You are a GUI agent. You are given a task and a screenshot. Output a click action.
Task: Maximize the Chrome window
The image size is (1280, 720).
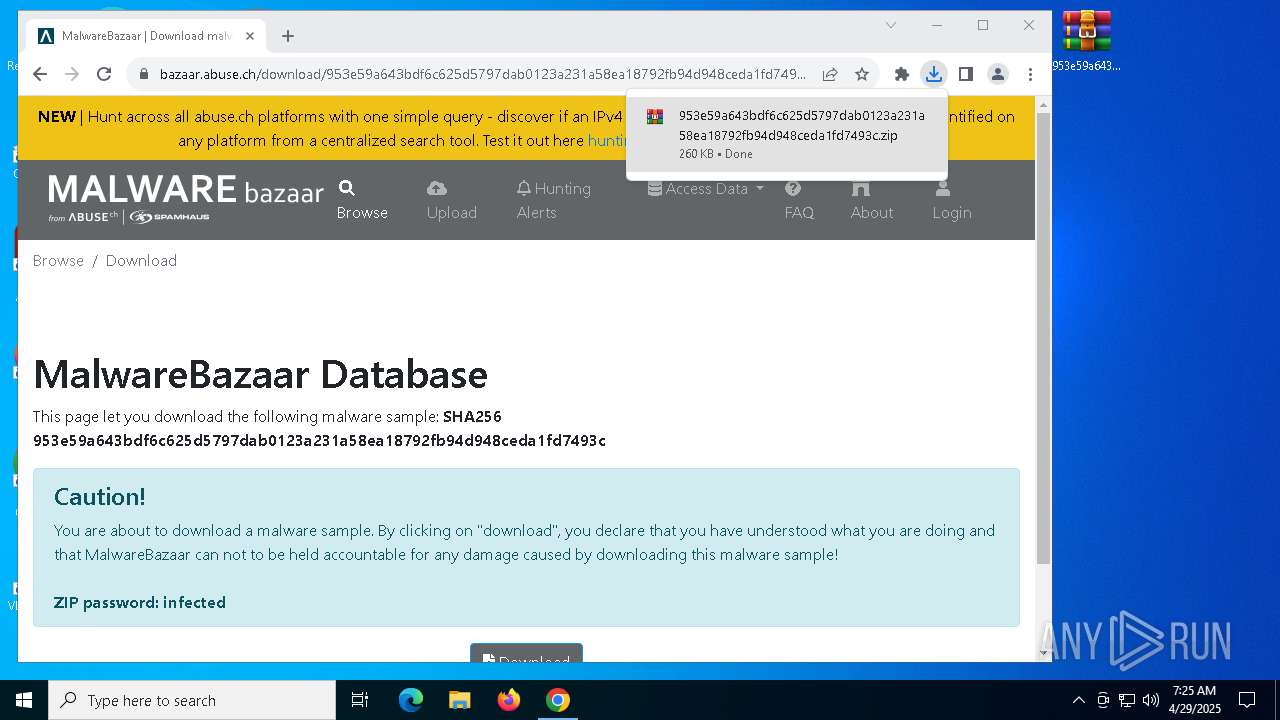[983, 25]
